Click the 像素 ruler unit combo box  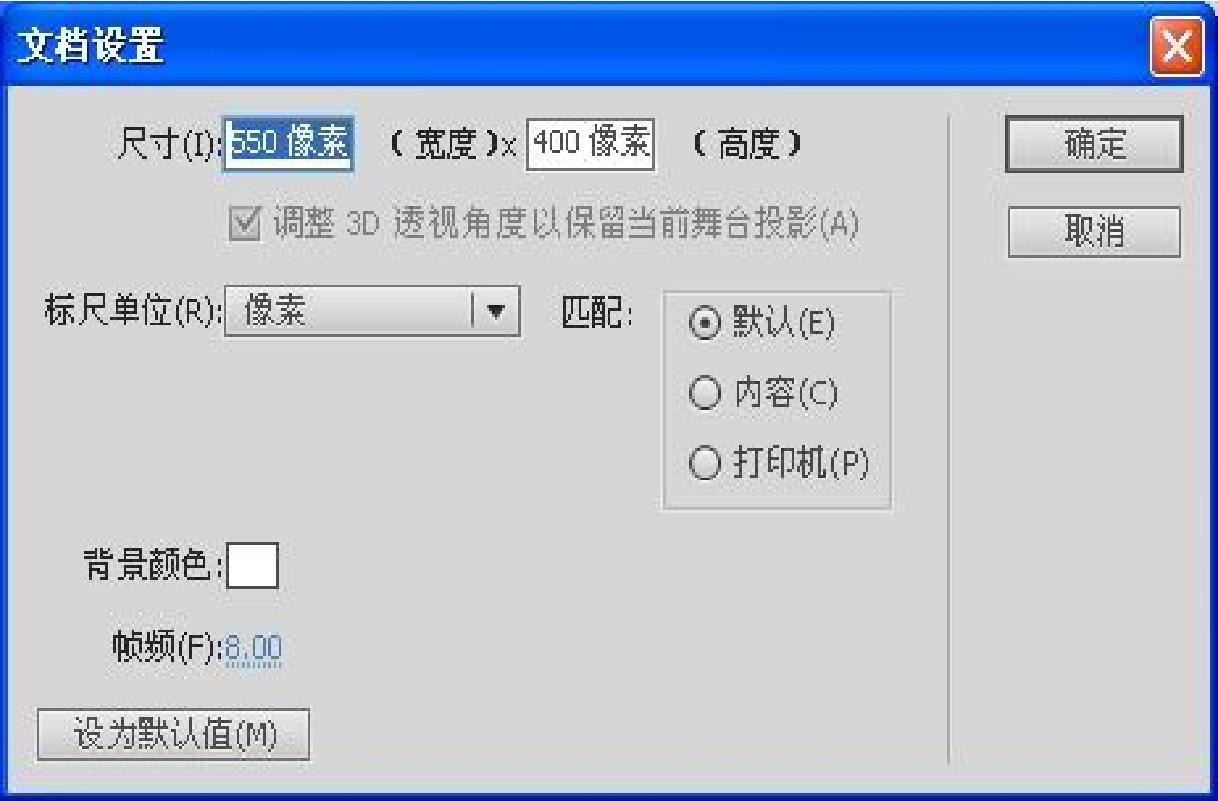(372, 313)
